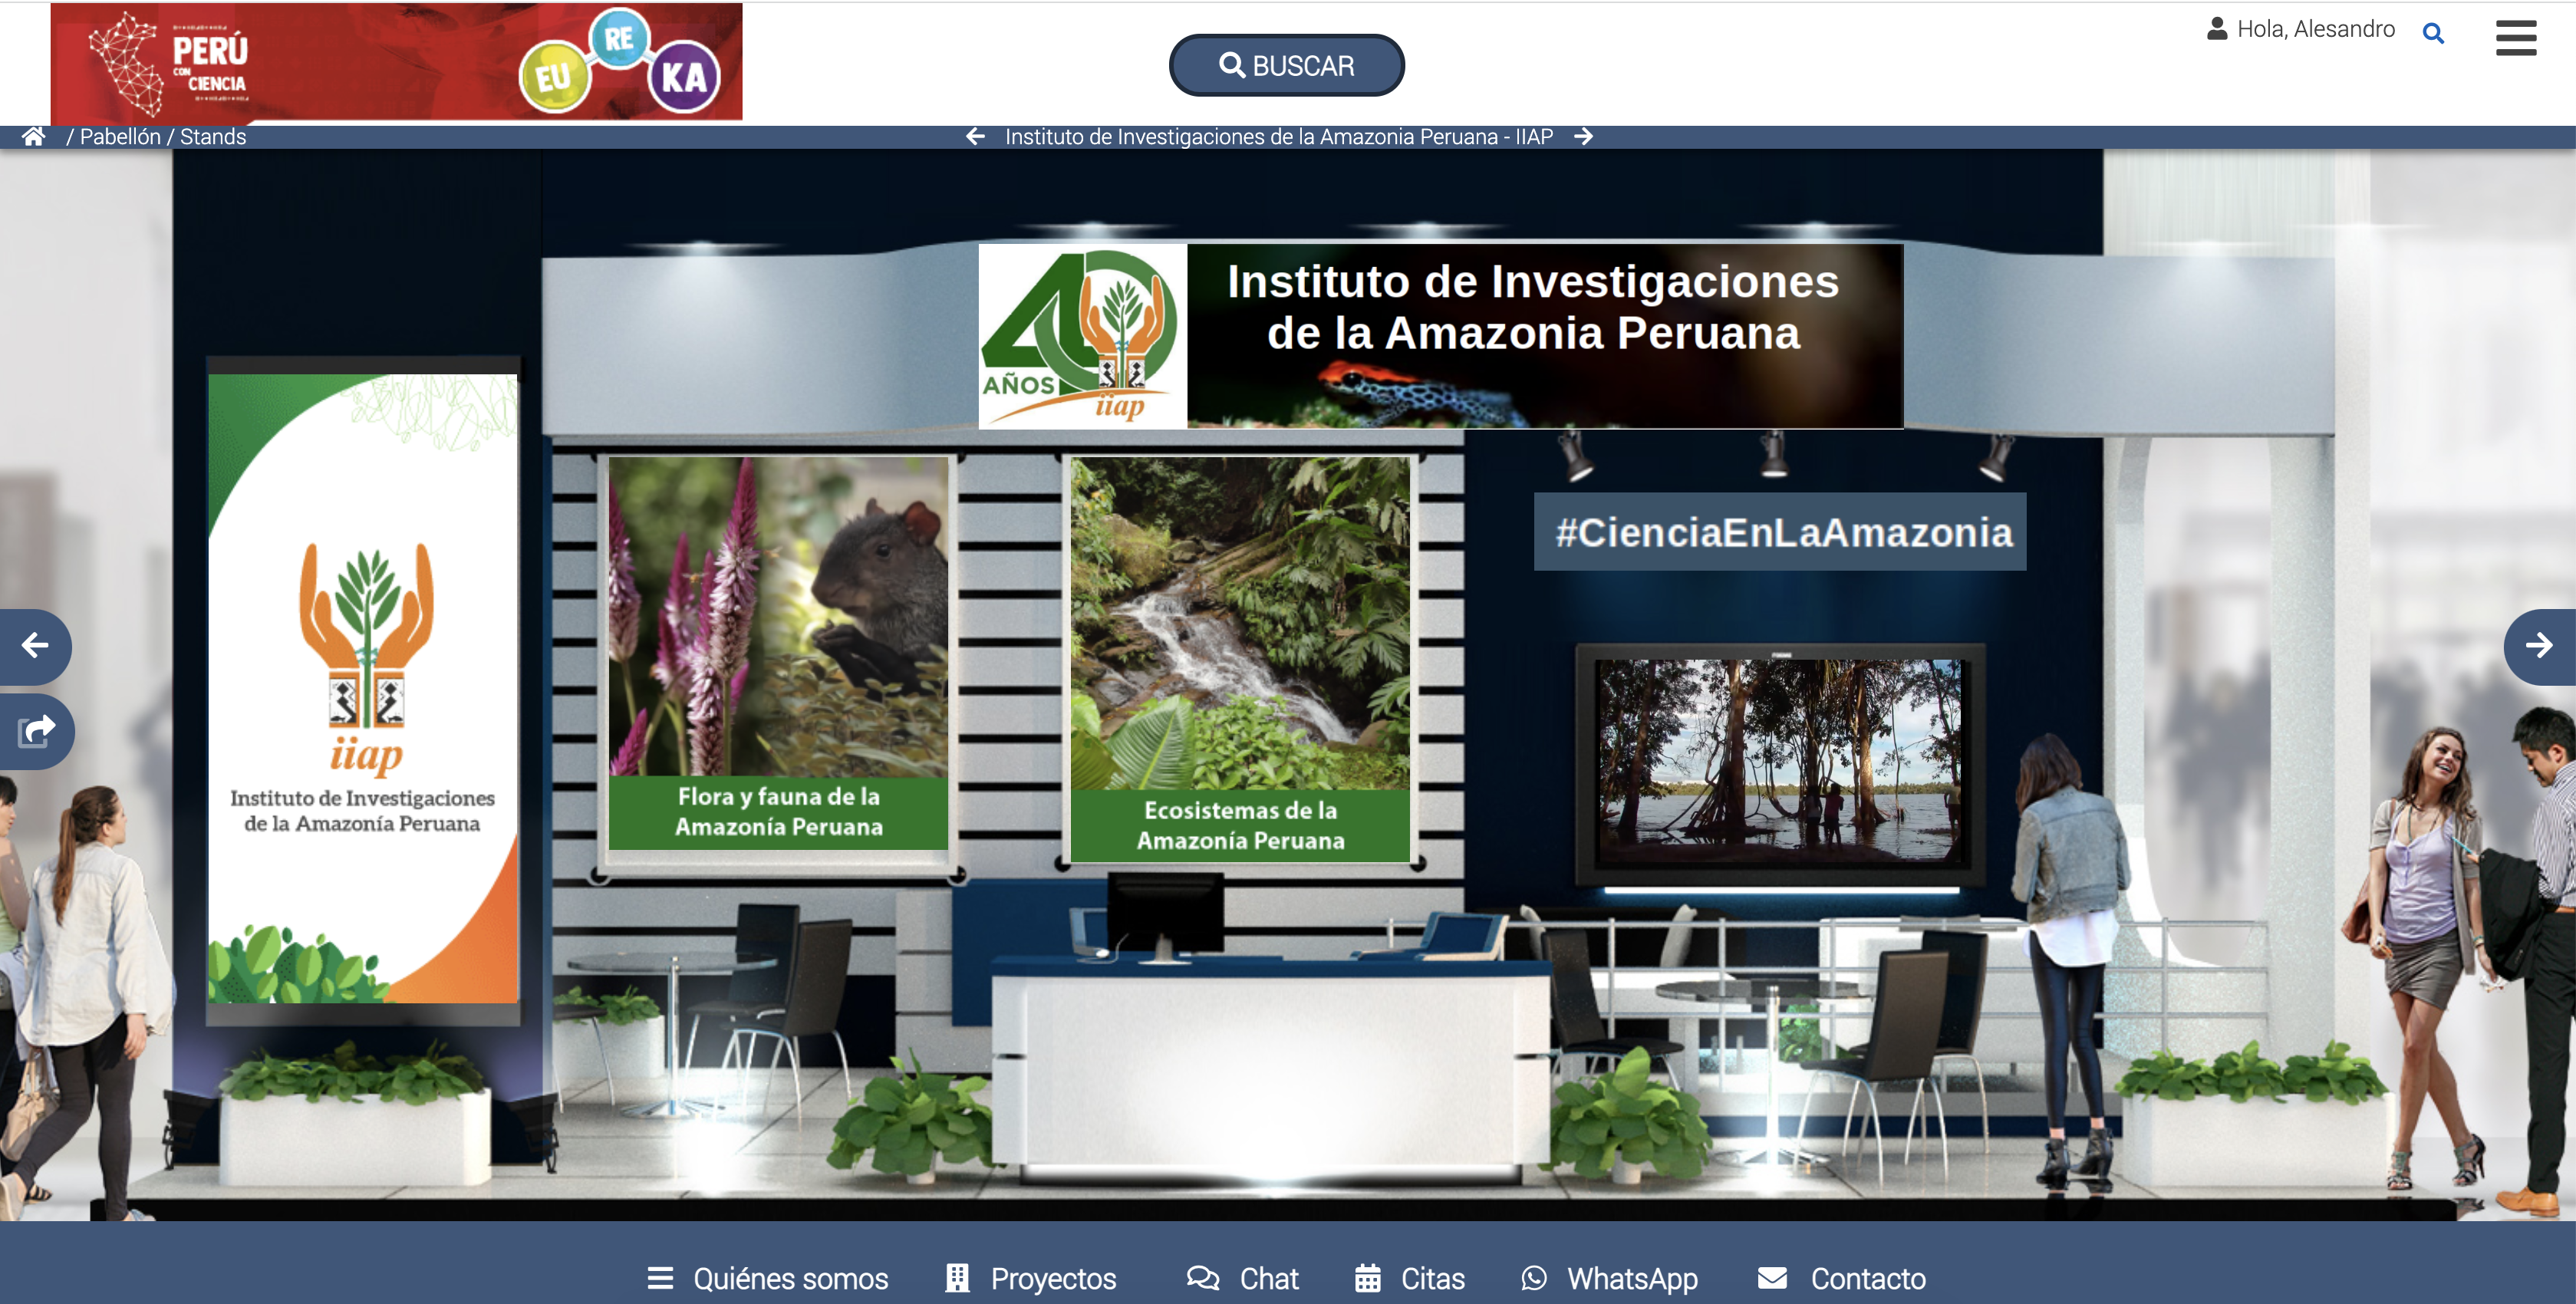Click the Proyectos building icon

(x=957, y=1278)
